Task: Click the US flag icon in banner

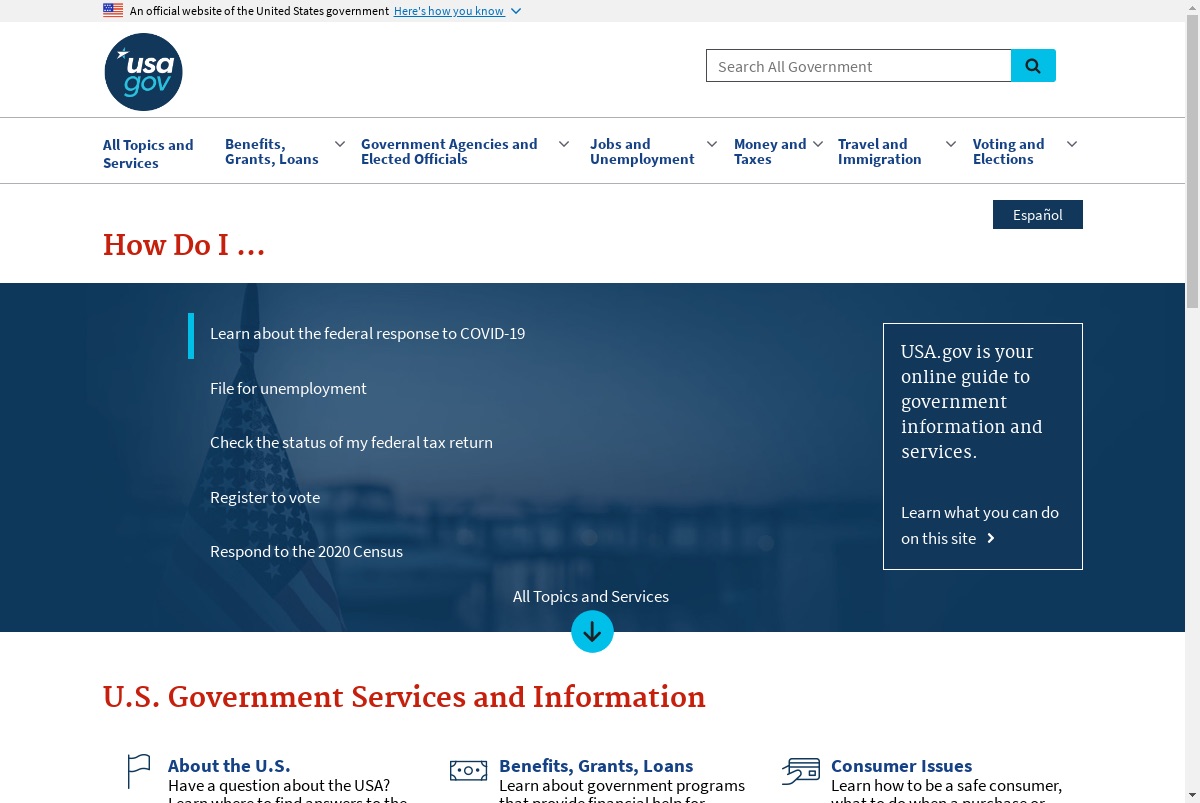Action: tap(113, 11)
